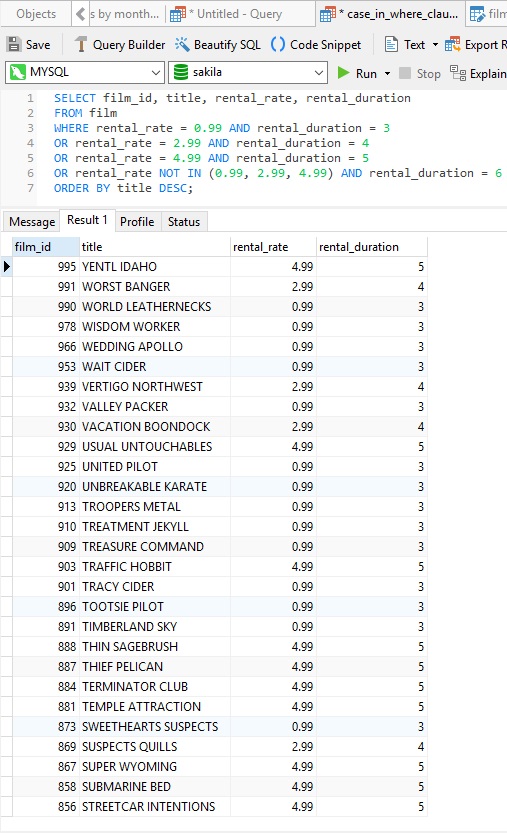Click the Beautify SQL icon

point(182,45)
